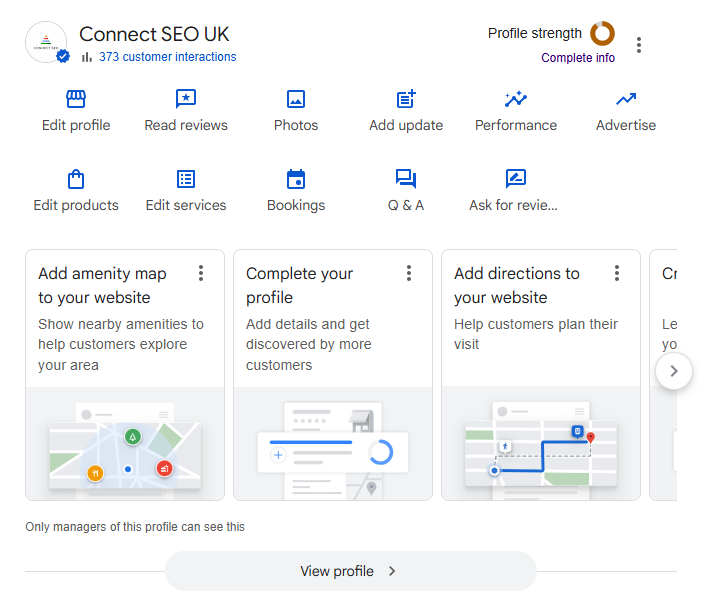Click Add update post icon
Image resolution: width=701 pixels, height=607 pixels.
click(406, 99)
